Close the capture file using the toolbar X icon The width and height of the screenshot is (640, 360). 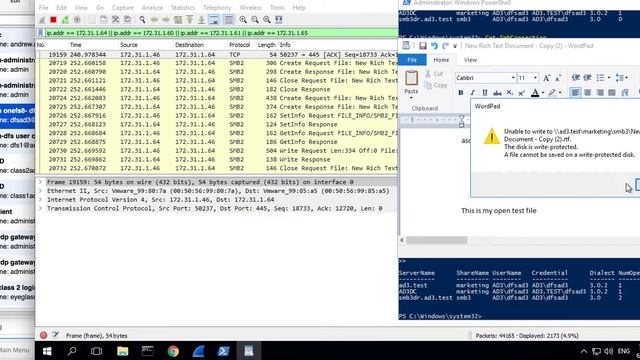116,20
